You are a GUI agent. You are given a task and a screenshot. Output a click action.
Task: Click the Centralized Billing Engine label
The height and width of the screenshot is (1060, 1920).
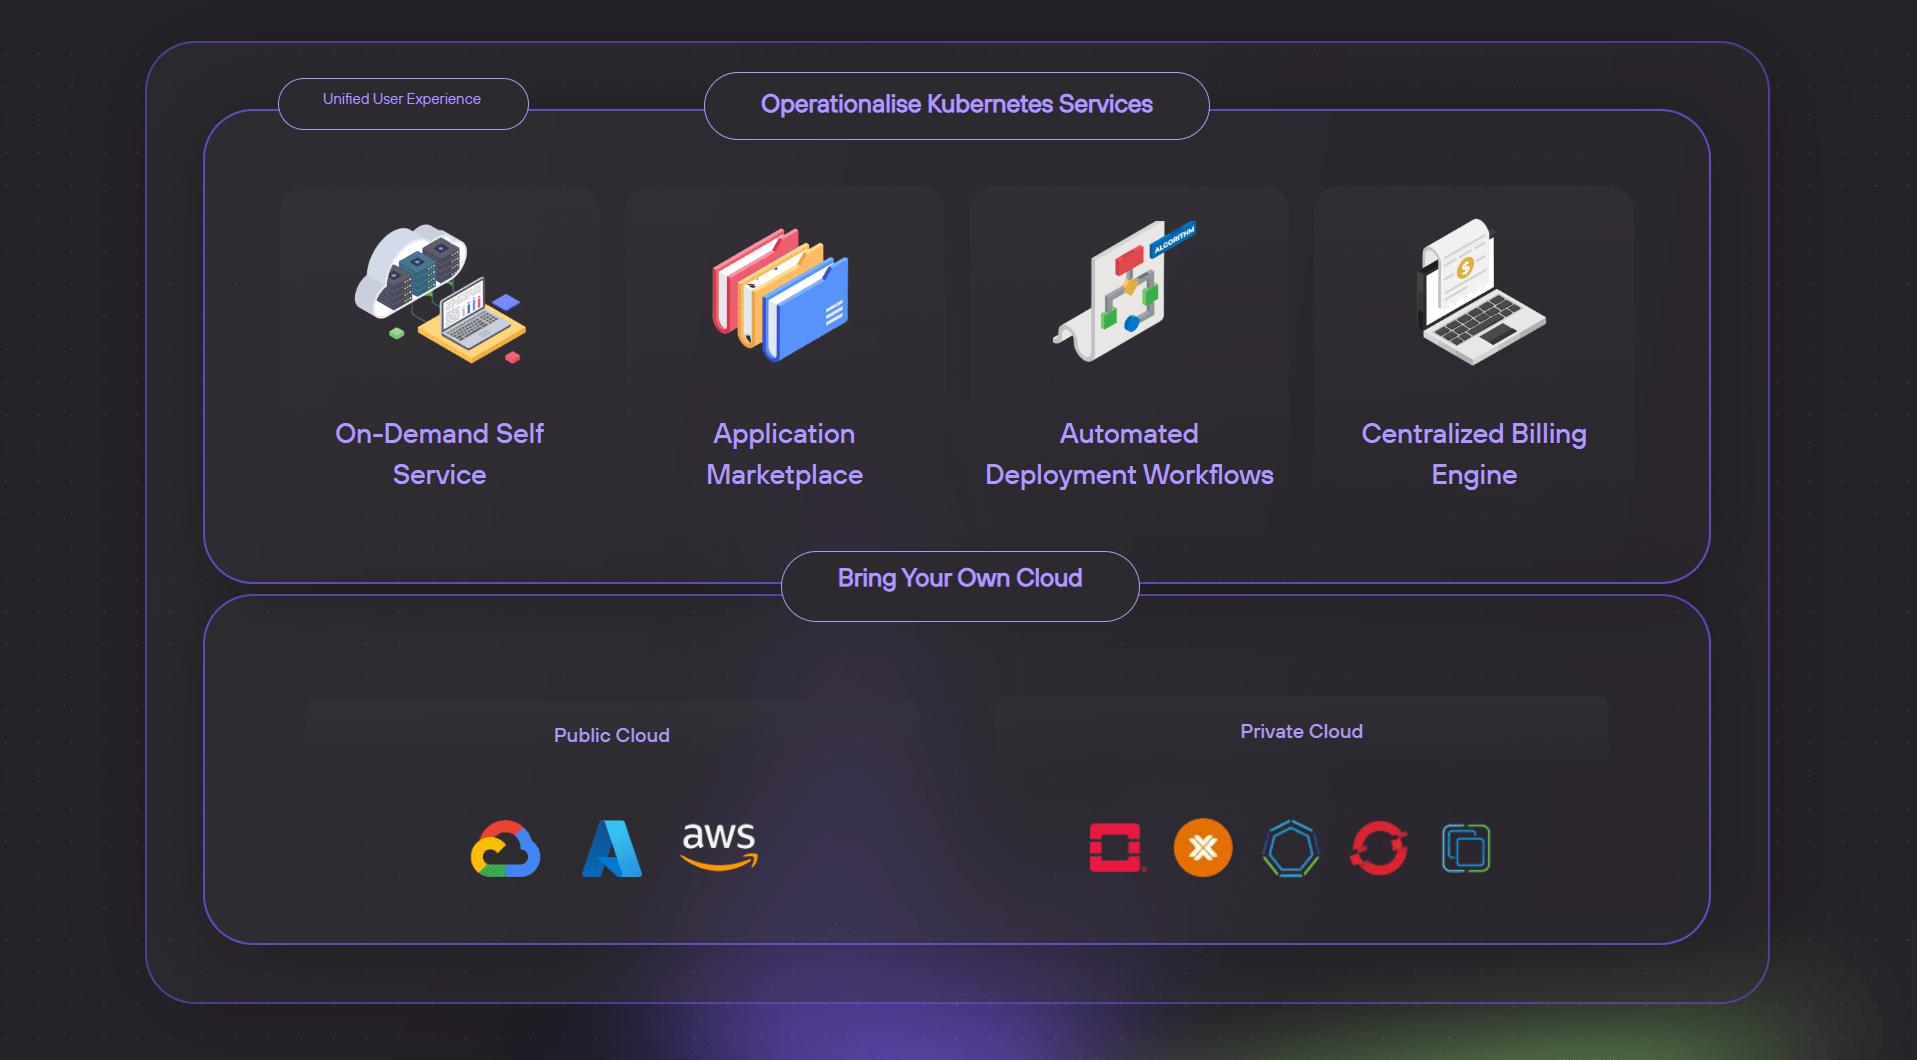[x=1473, y=454]
